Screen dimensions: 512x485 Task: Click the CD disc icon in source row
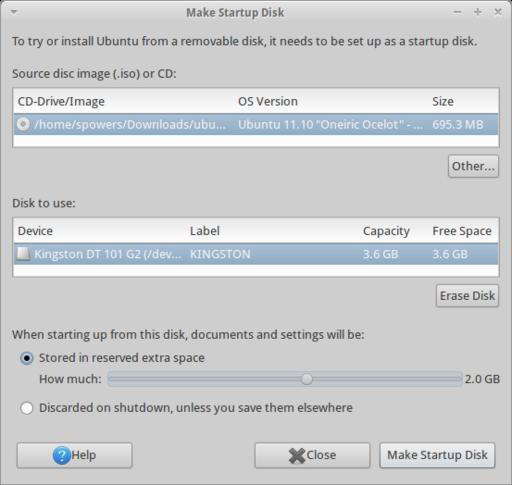(x=23, y=124)
